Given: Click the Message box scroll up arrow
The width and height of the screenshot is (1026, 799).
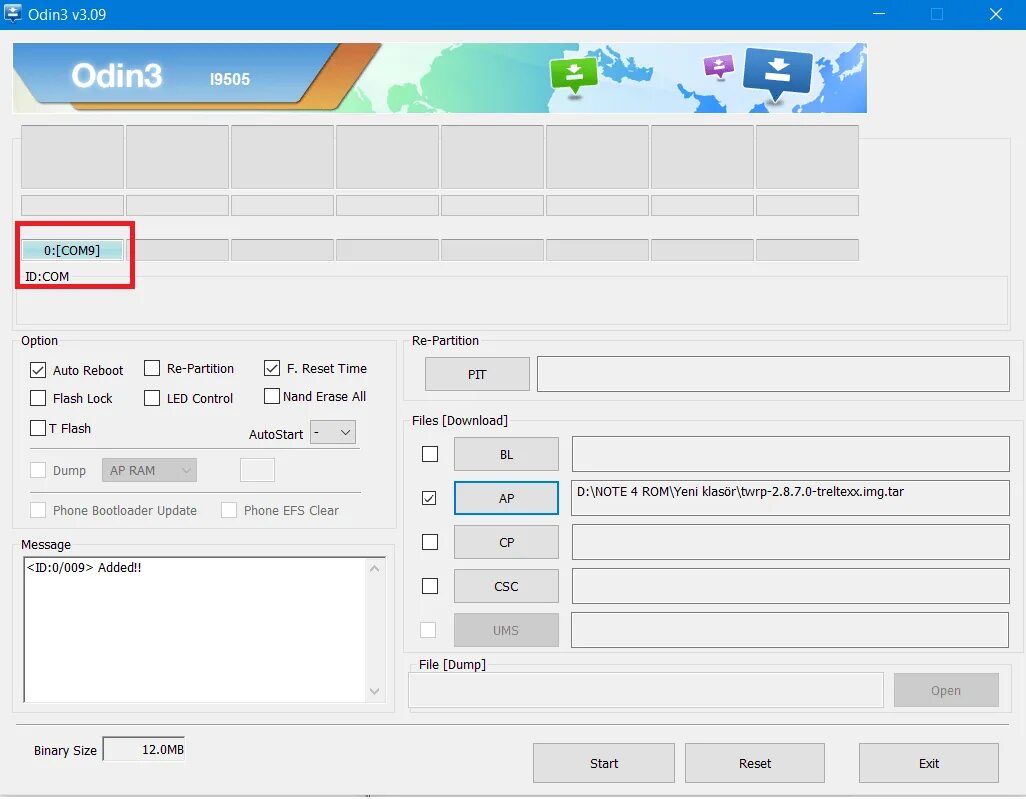Looking at the screenshot, I should pyautogui.click(x=374, y=569).
